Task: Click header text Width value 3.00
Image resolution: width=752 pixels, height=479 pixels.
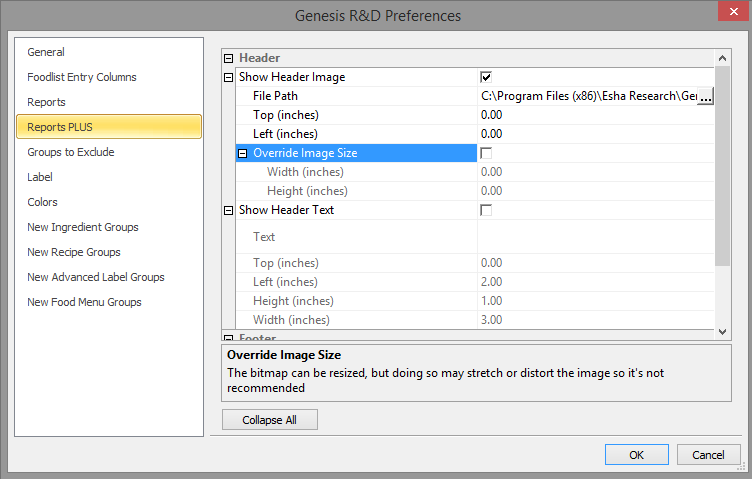Action: pyautogui.click(x=492, y=320)
